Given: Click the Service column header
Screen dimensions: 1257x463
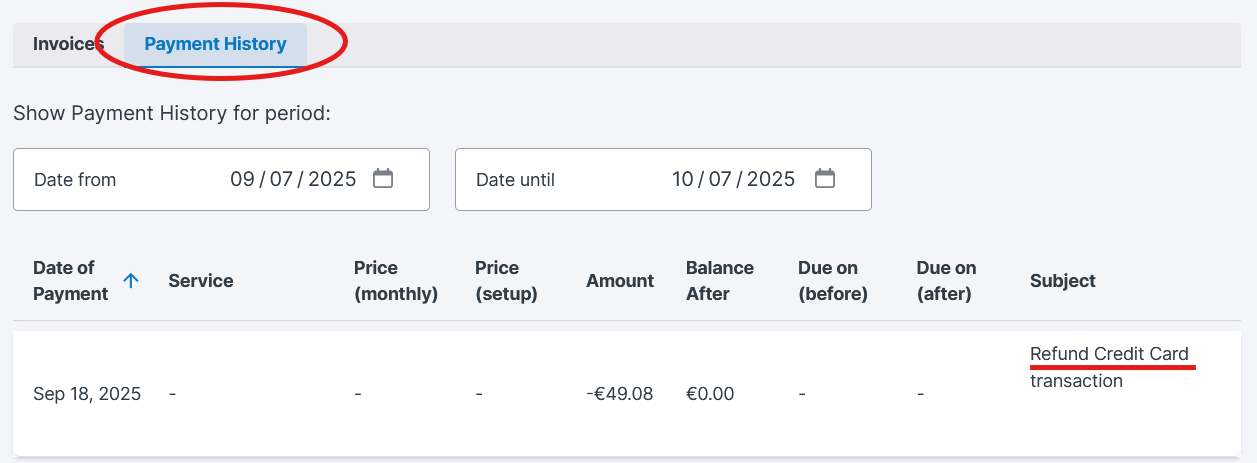Looking at the screenshot, I should (200, 281).
